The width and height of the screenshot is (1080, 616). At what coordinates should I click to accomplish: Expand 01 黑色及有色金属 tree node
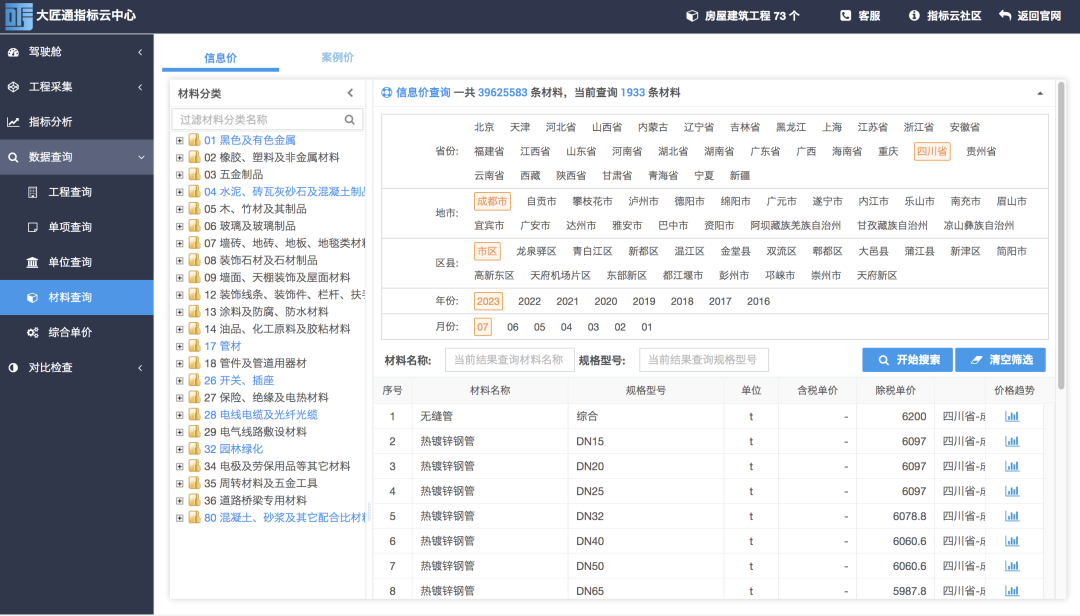[x=180, y=141]
